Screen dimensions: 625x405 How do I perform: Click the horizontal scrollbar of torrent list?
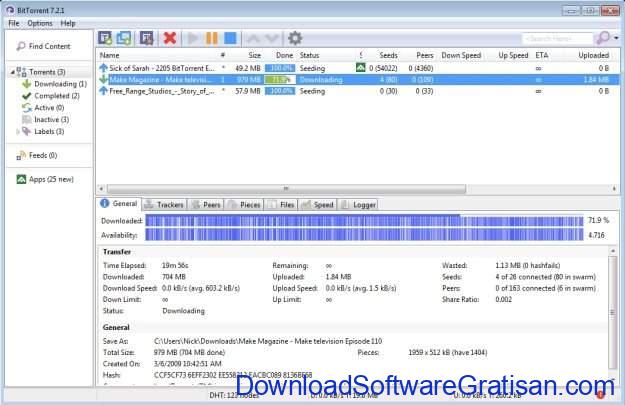click(286, 189)
